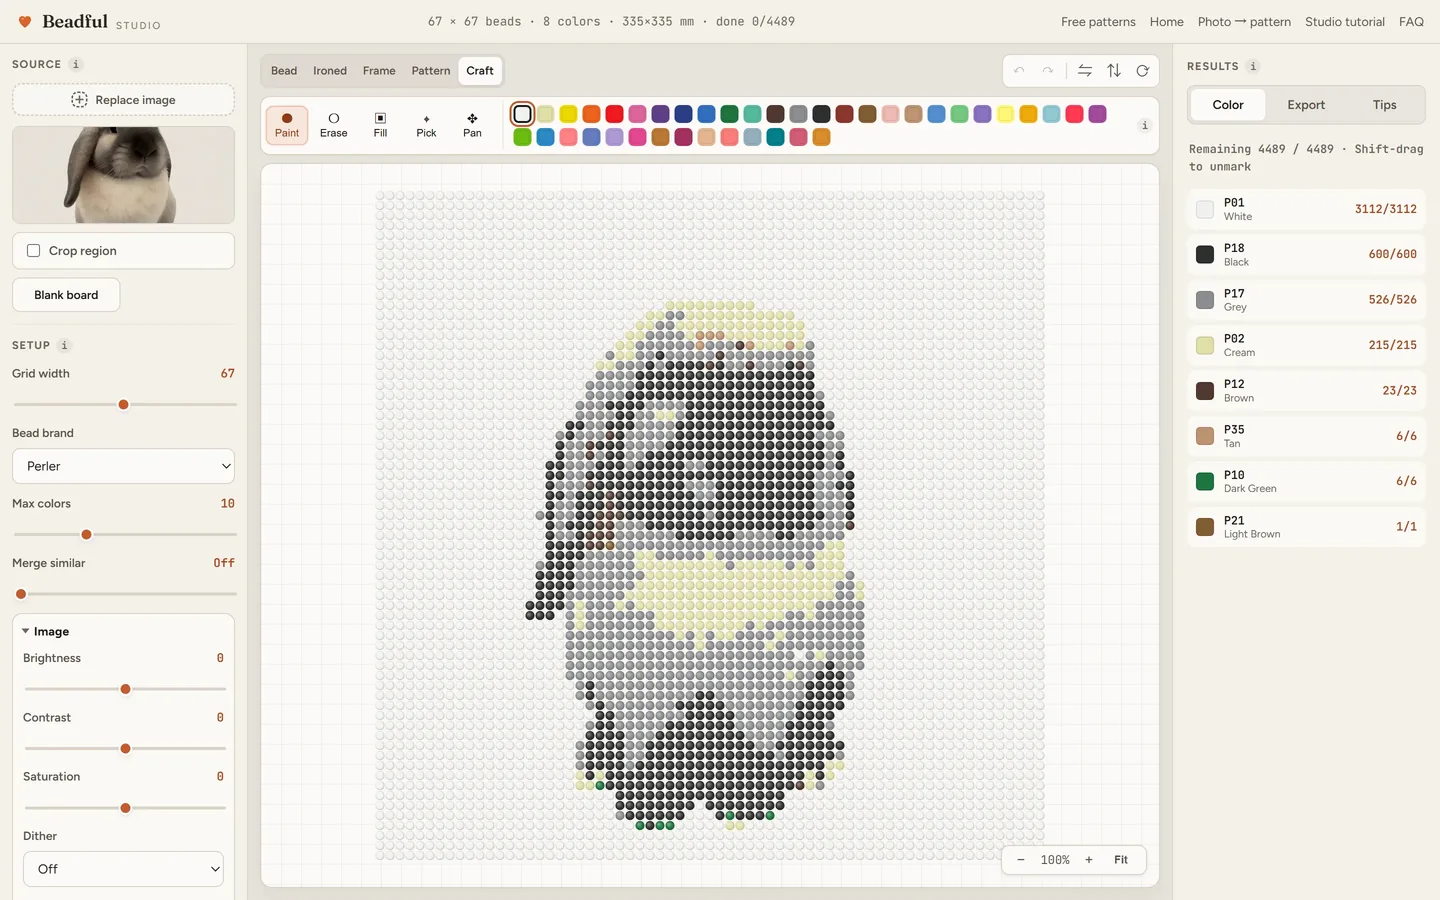The image size is (1440, 900).
Task: Switch to the Ironed view tab
Action: pyautogui.click(x=330, y=71)
